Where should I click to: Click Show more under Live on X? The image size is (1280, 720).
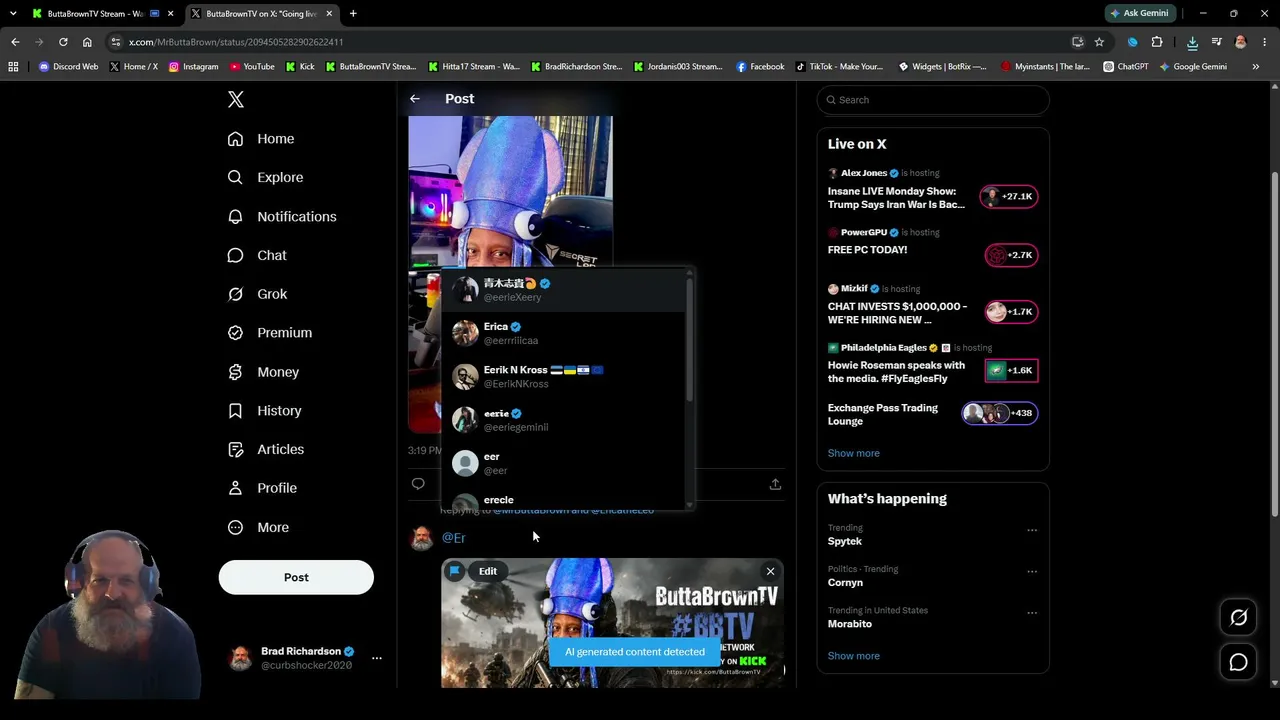pyautogui.click(x=854, y=453)
